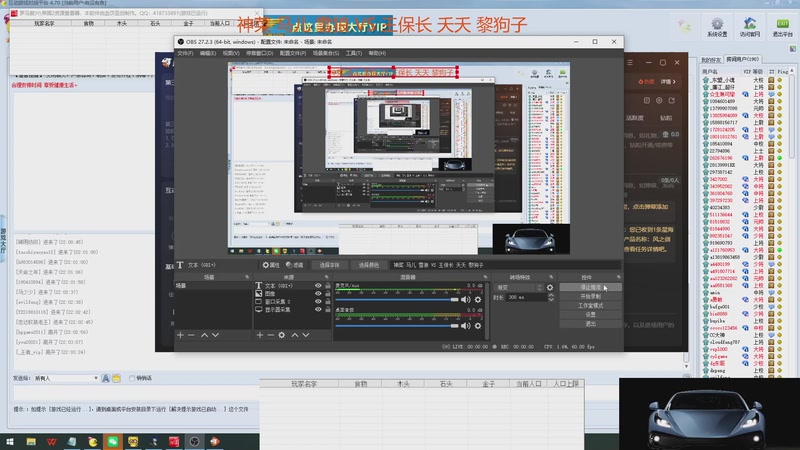Open source properties gear below sources list

282,335
